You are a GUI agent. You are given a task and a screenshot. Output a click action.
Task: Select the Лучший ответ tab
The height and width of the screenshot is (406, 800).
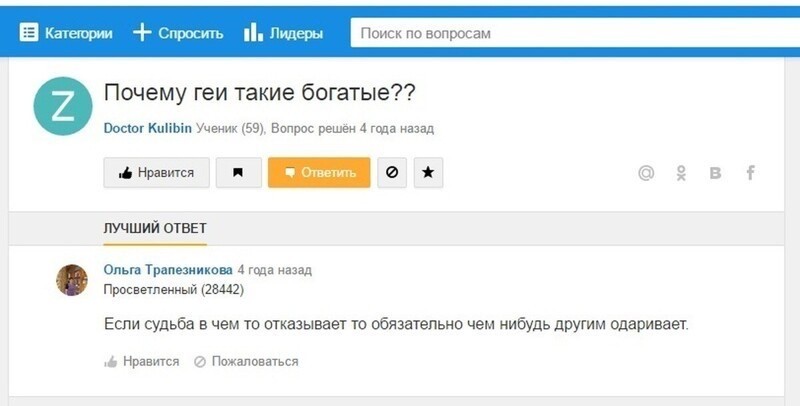coord(155,229)
